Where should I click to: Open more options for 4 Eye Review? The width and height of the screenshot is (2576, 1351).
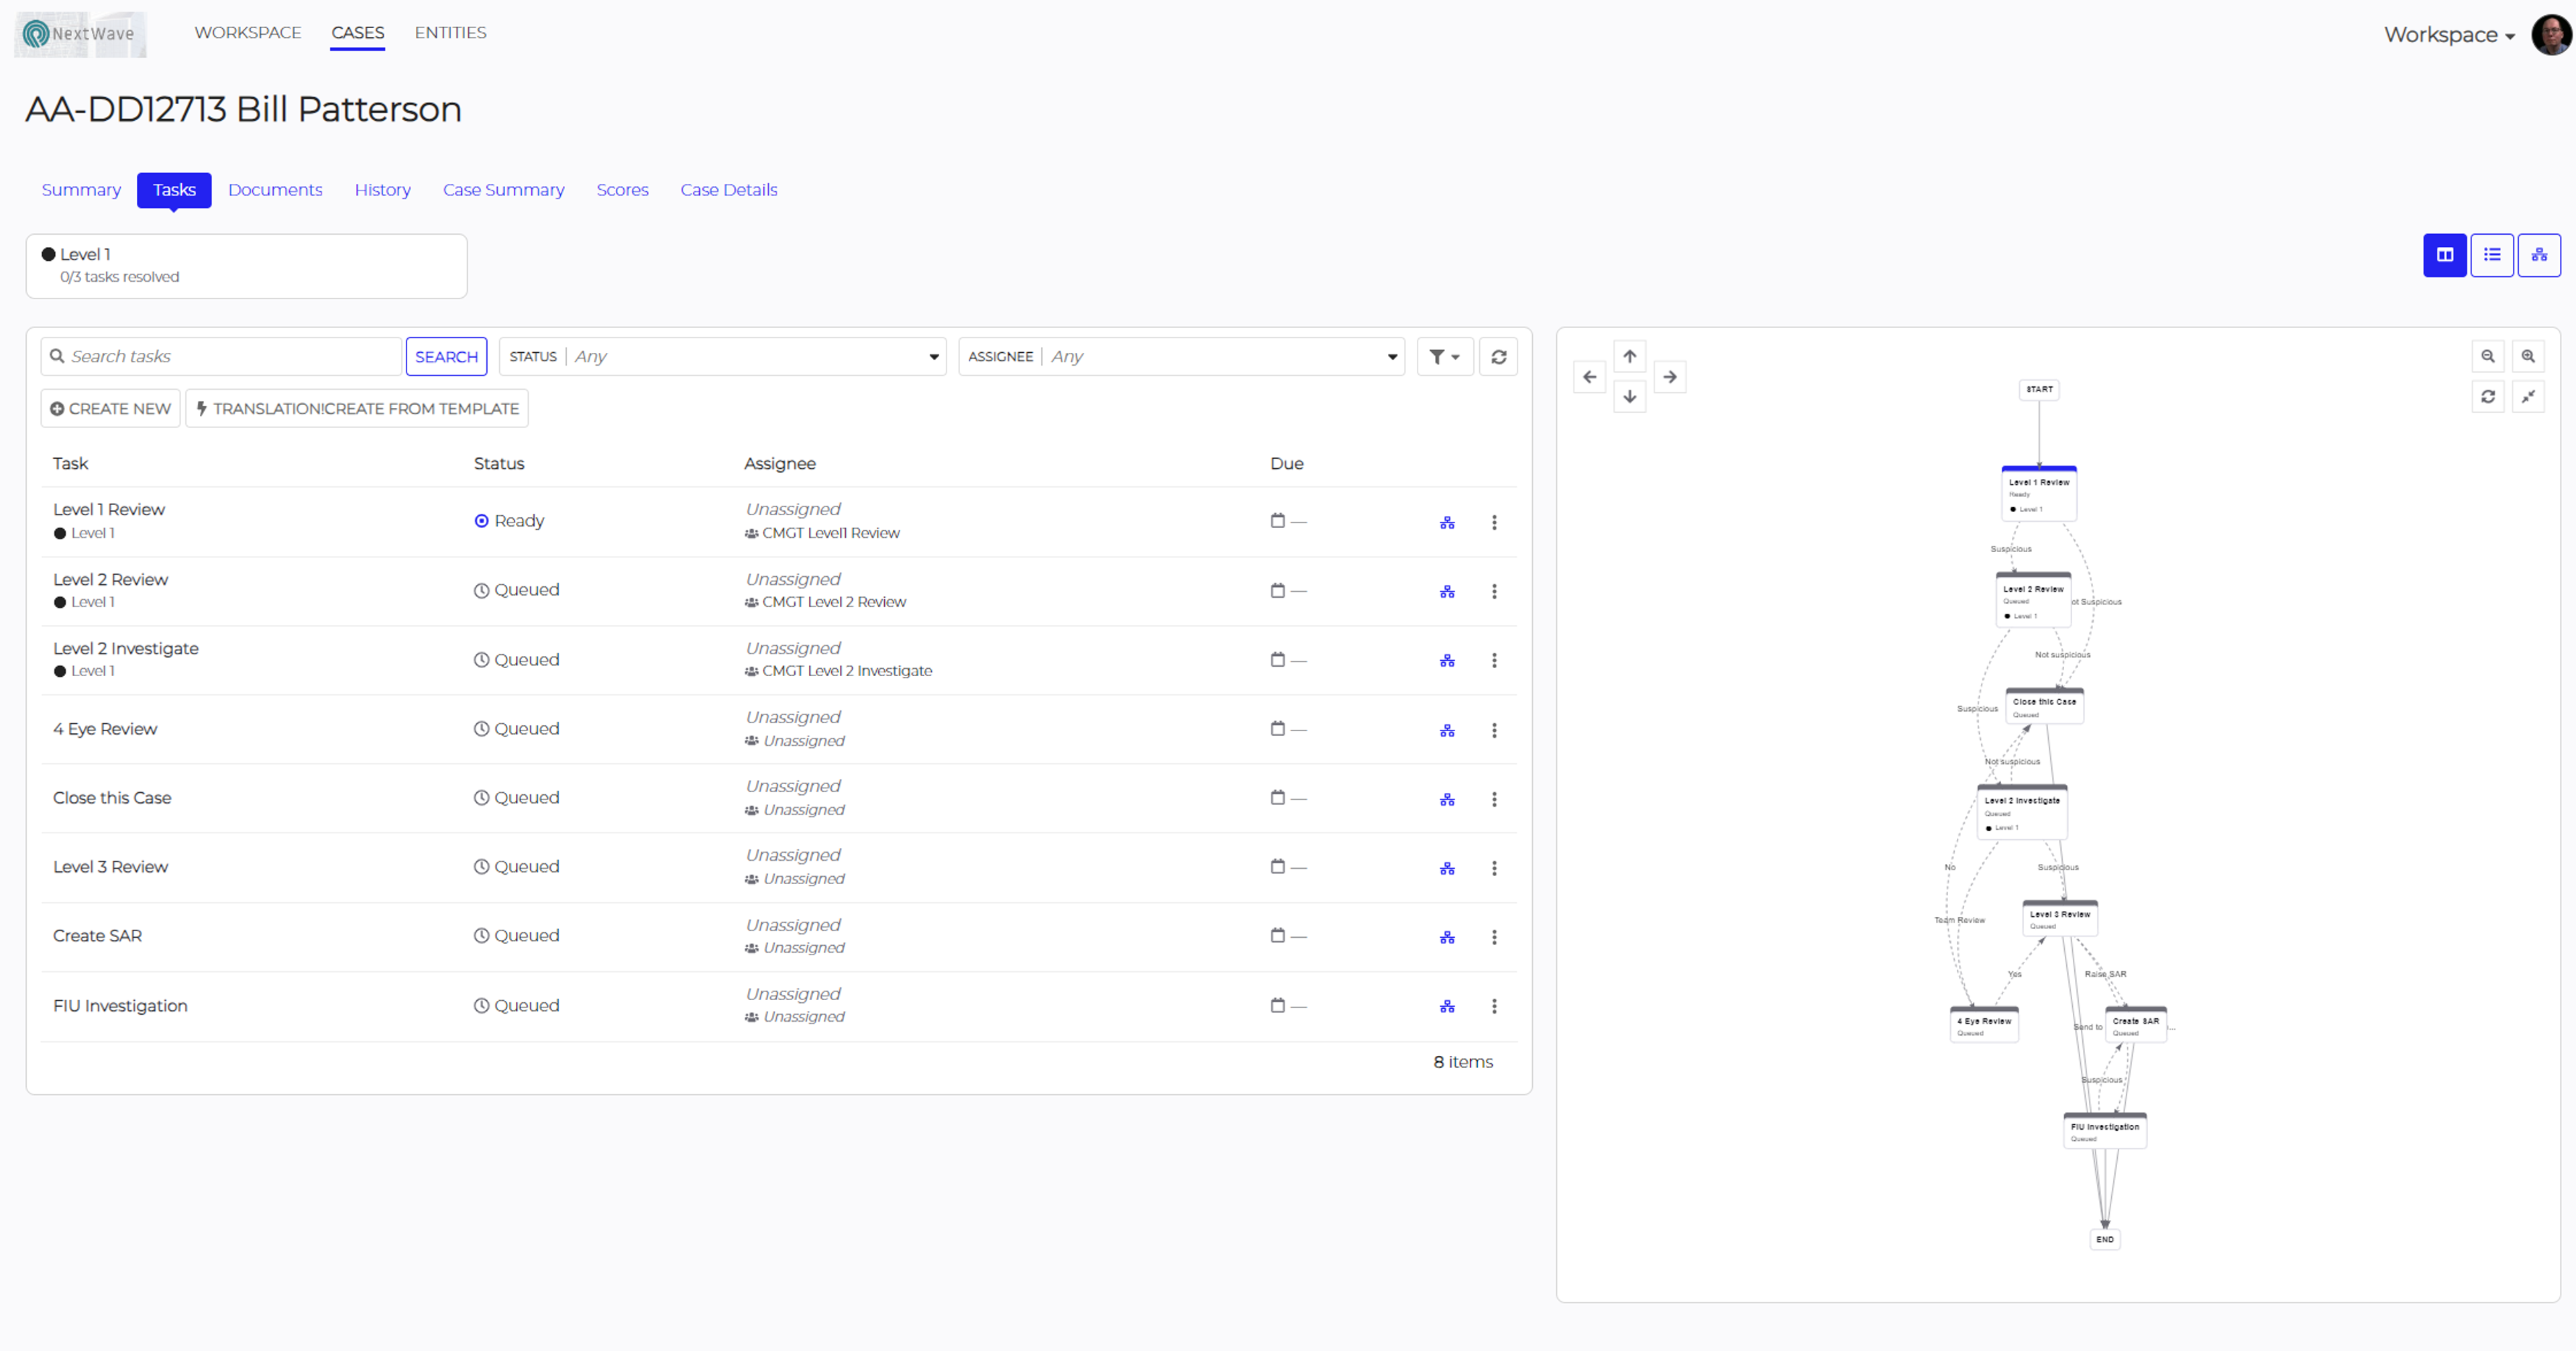point(1494,731)
